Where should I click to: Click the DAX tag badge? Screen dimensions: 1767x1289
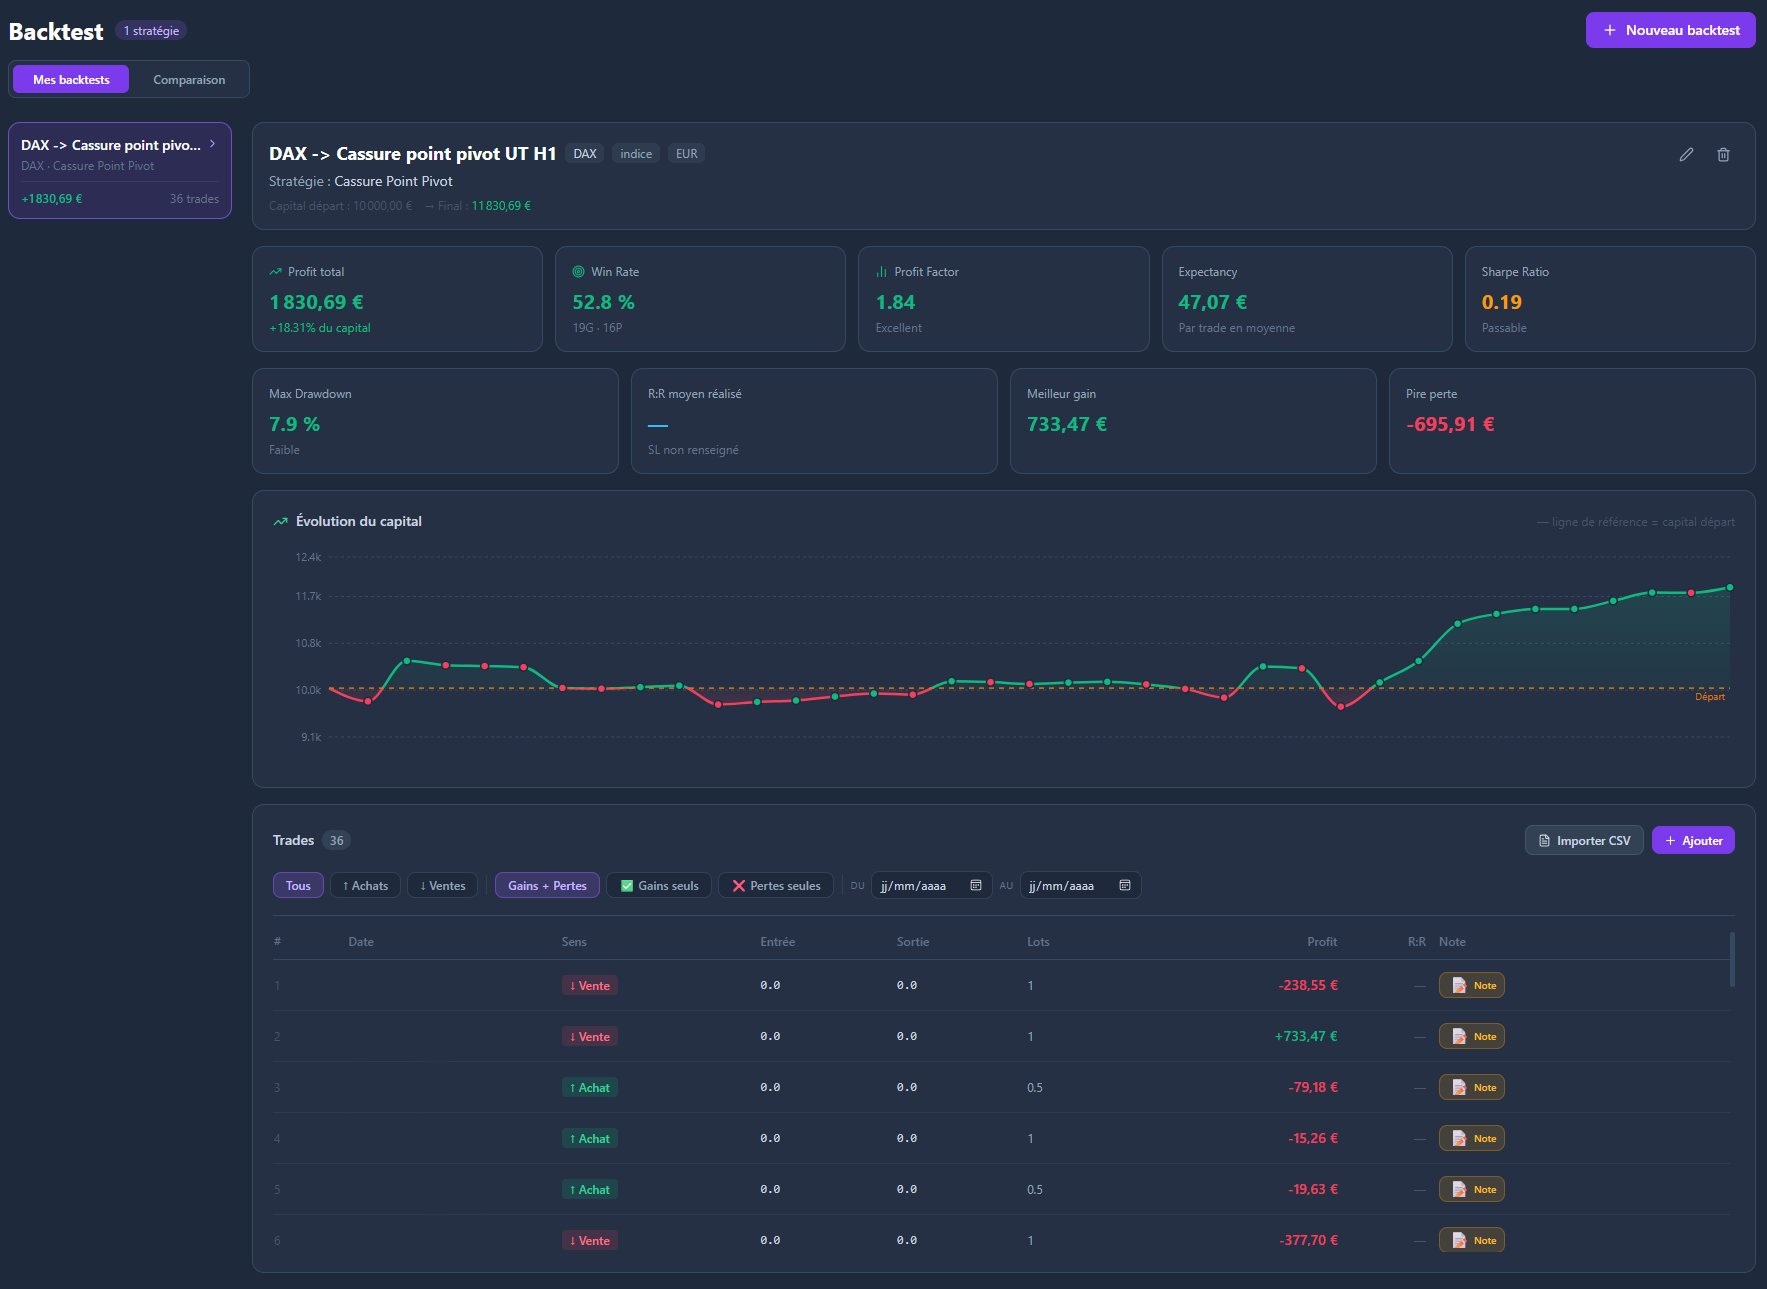[x=585, y=153]
